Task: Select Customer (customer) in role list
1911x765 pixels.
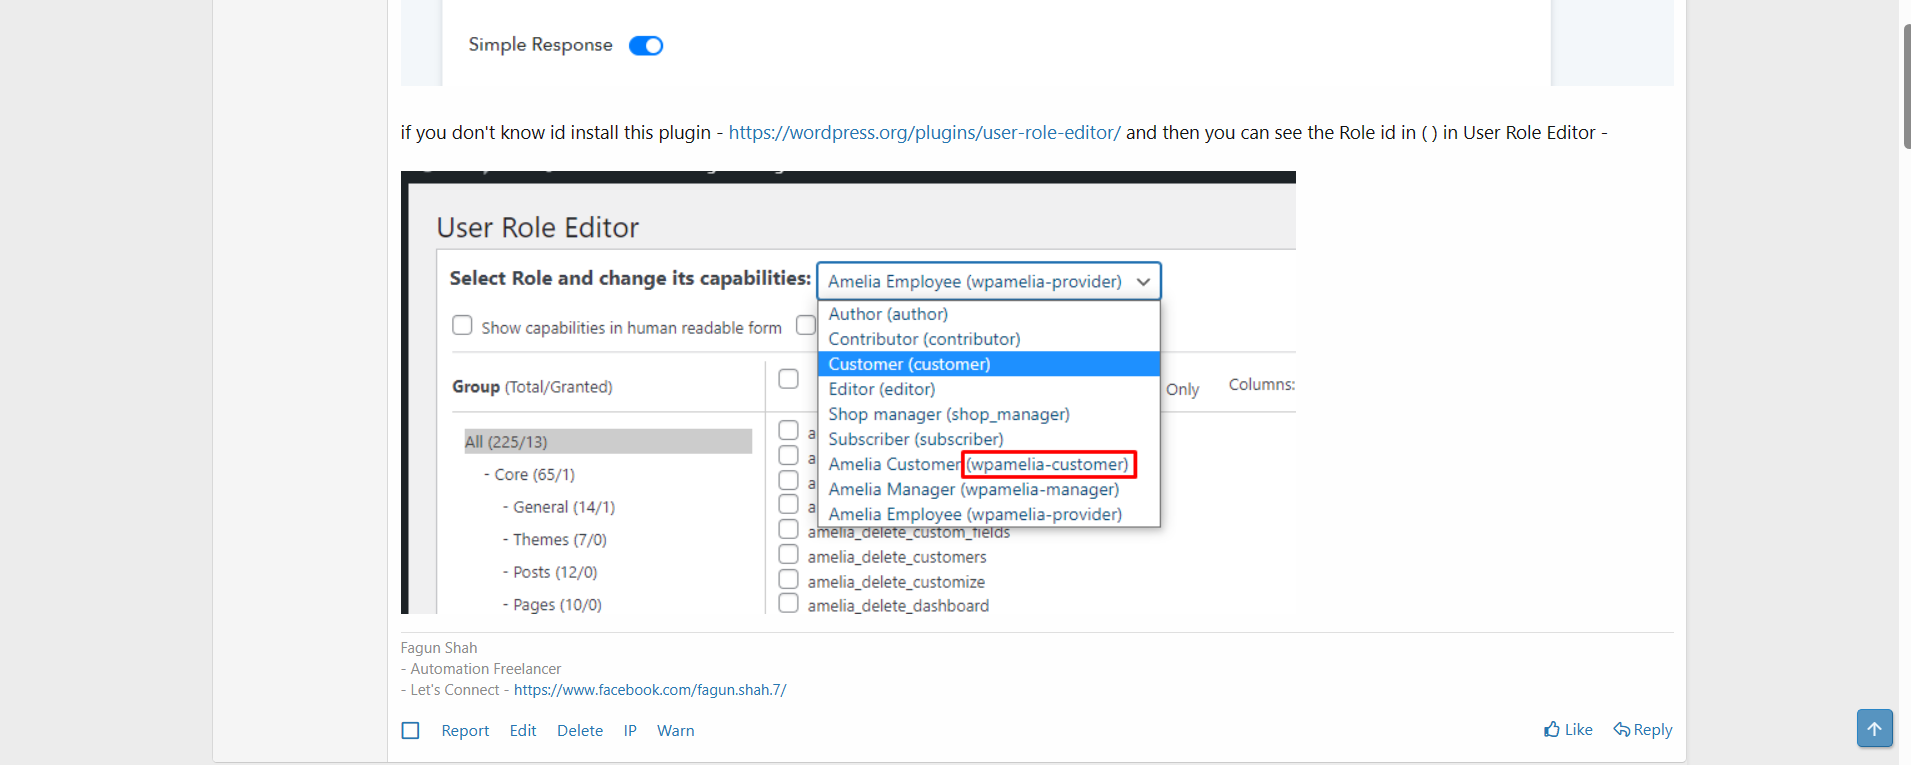Action: click(988, 364)
